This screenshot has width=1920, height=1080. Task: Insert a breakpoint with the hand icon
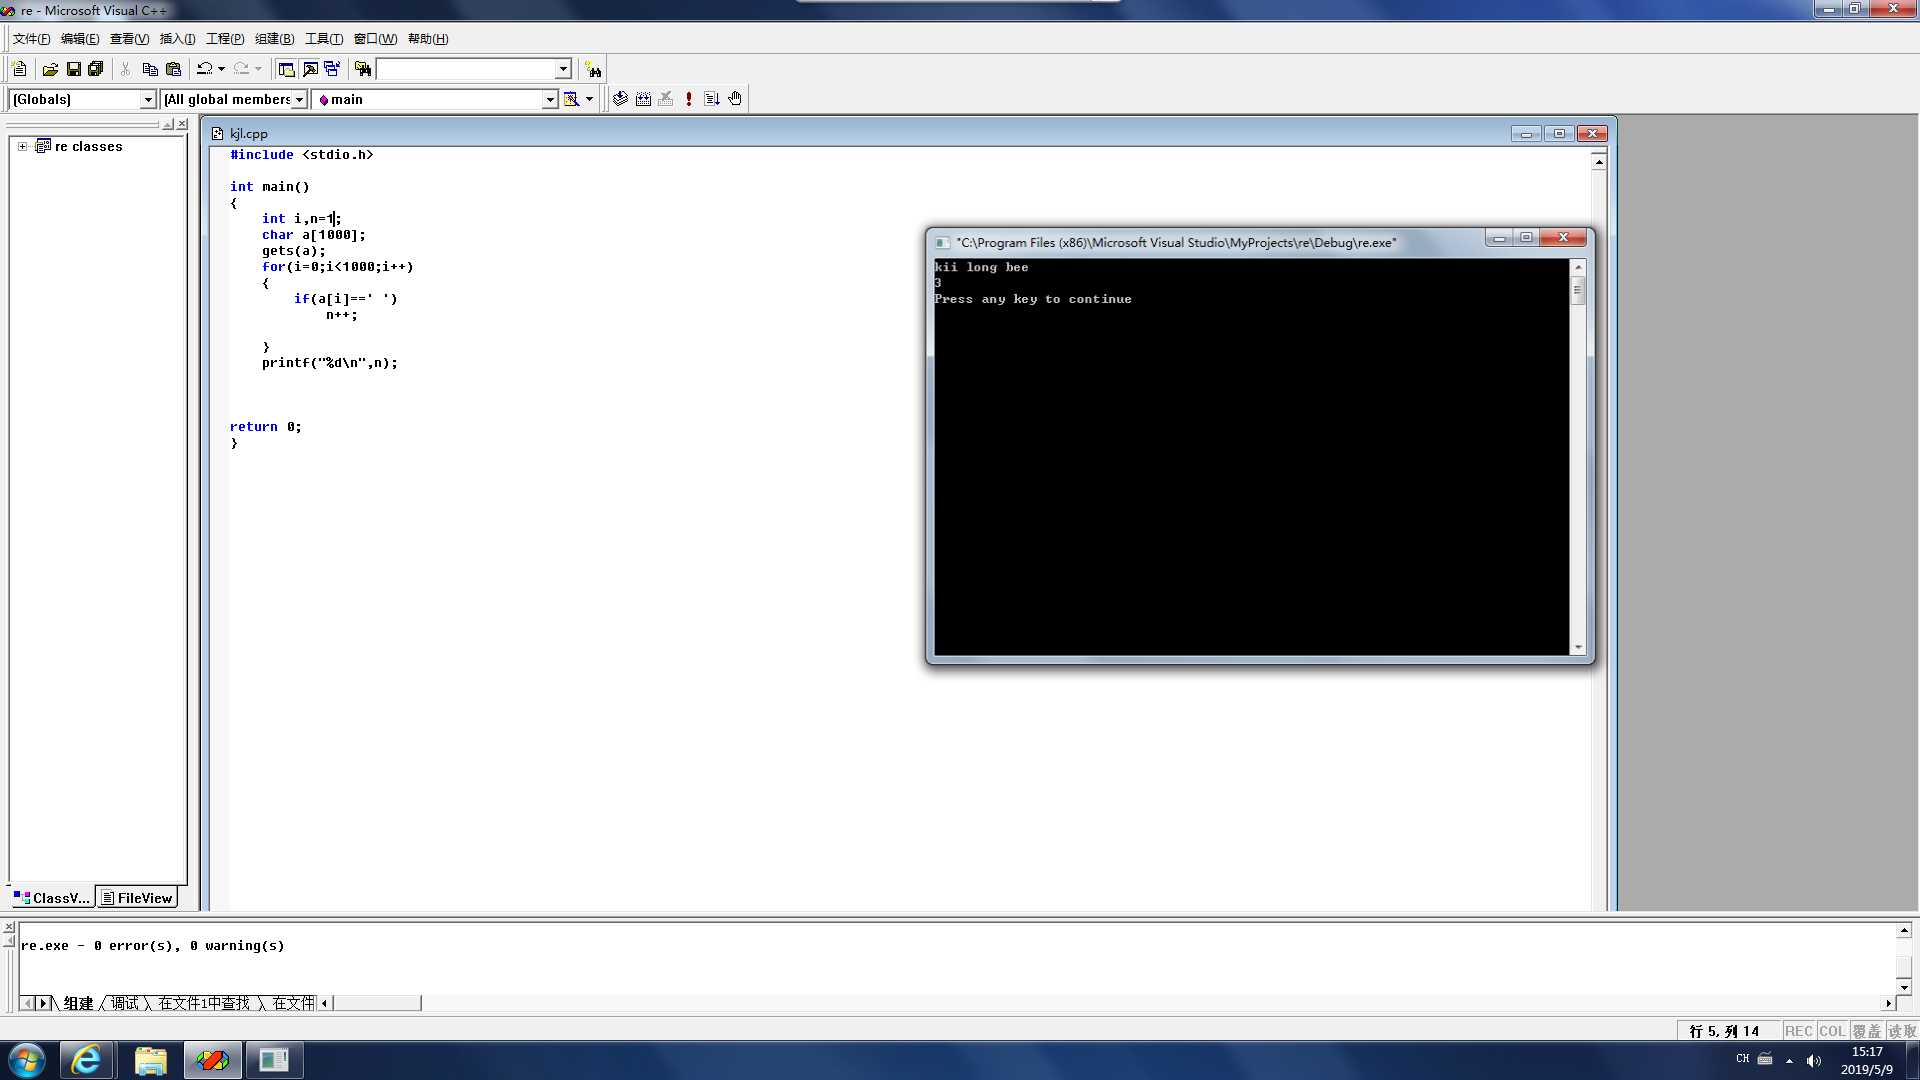735,99
